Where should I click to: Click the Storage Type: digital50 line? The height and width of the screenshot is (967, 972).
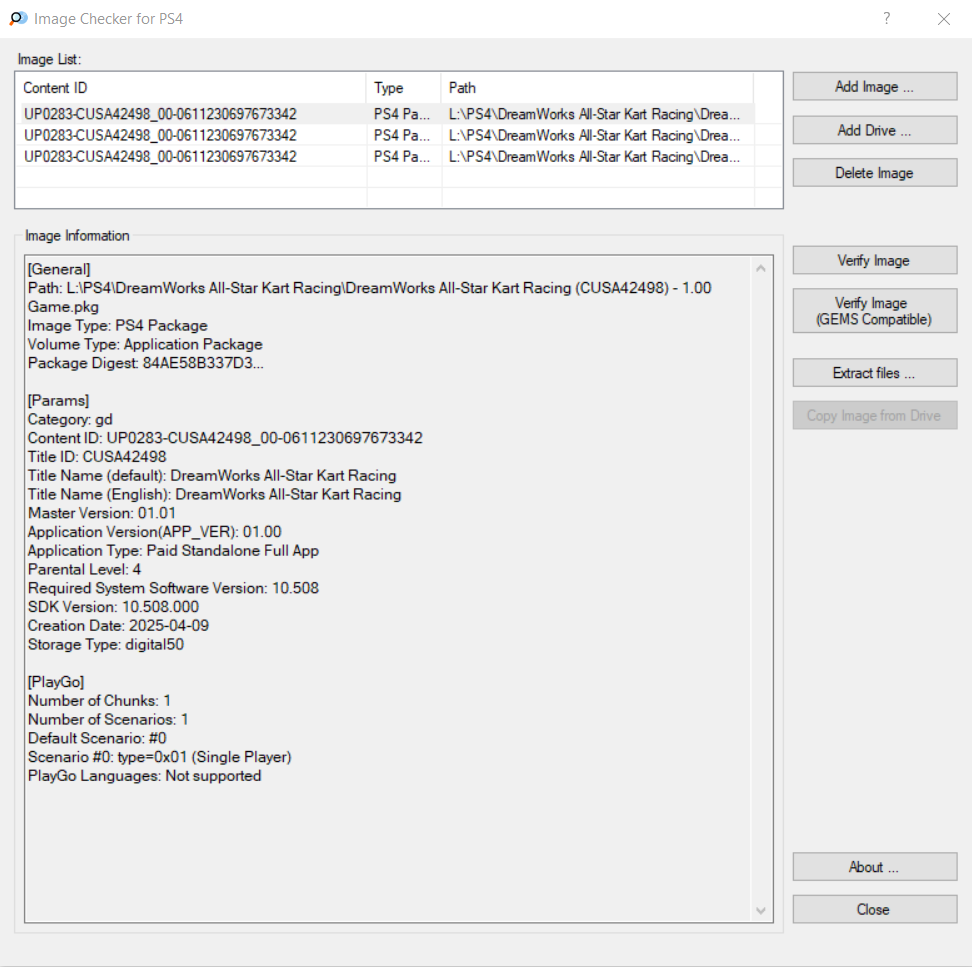[x=106, y=645]
